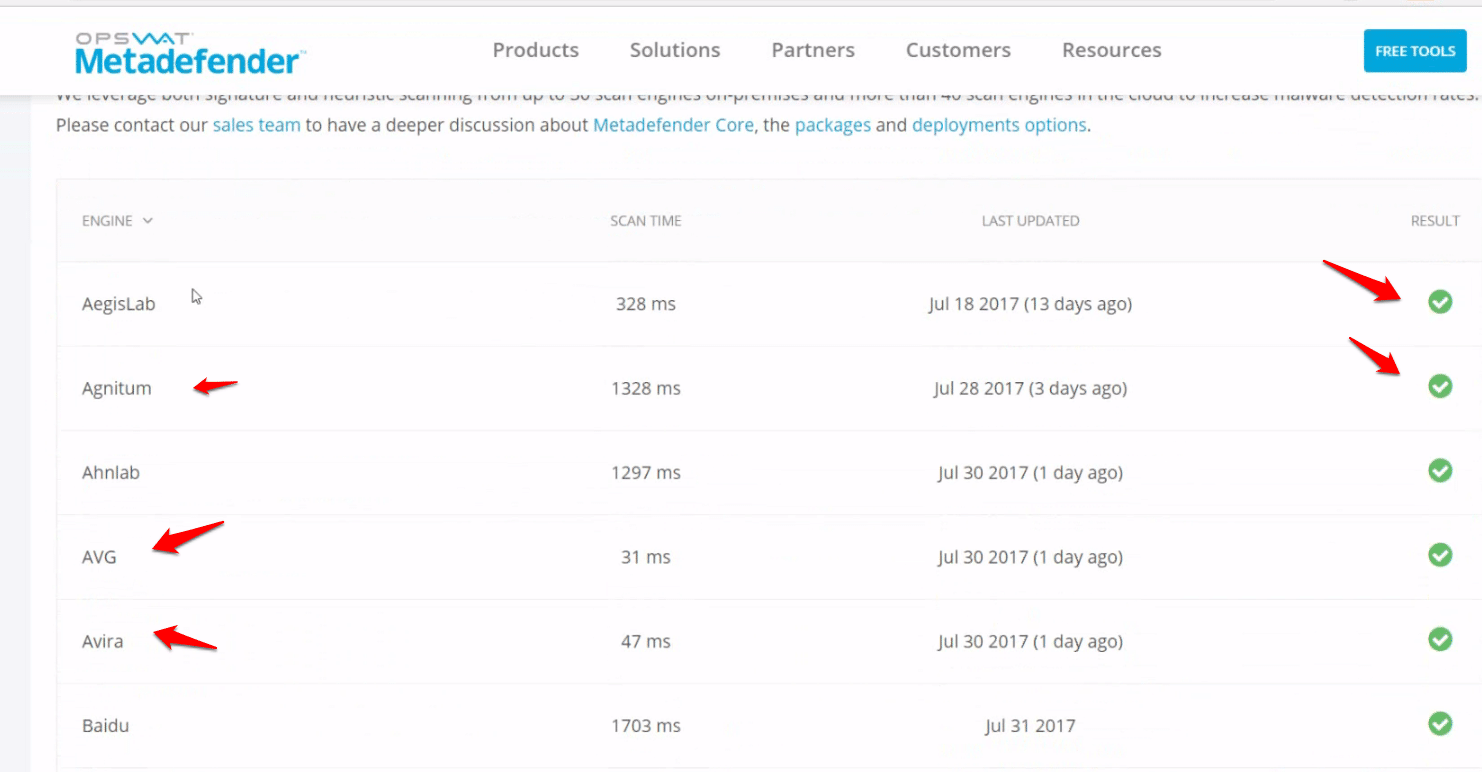Open the packages link
The image size is (1482, 772).
(x=833, y=126)
